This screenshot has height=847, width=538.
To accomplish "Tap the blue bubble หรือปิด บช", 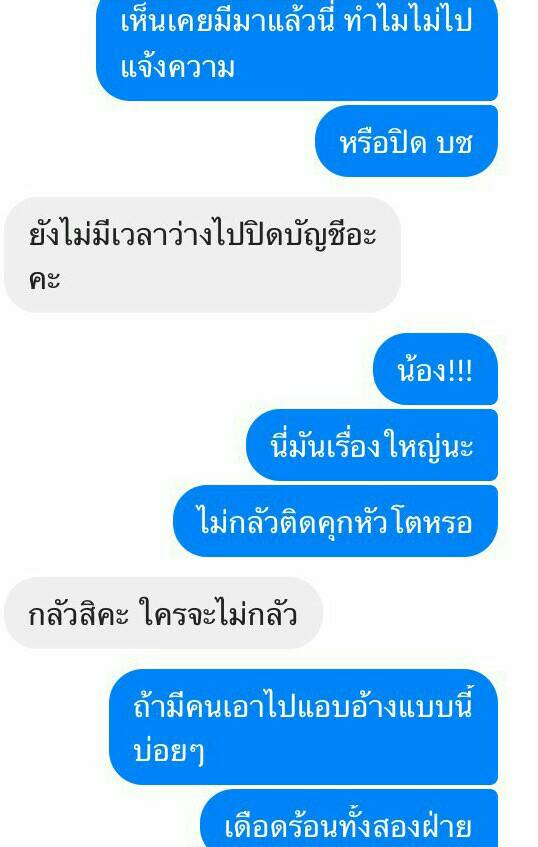I will click(x=406, y=141).
